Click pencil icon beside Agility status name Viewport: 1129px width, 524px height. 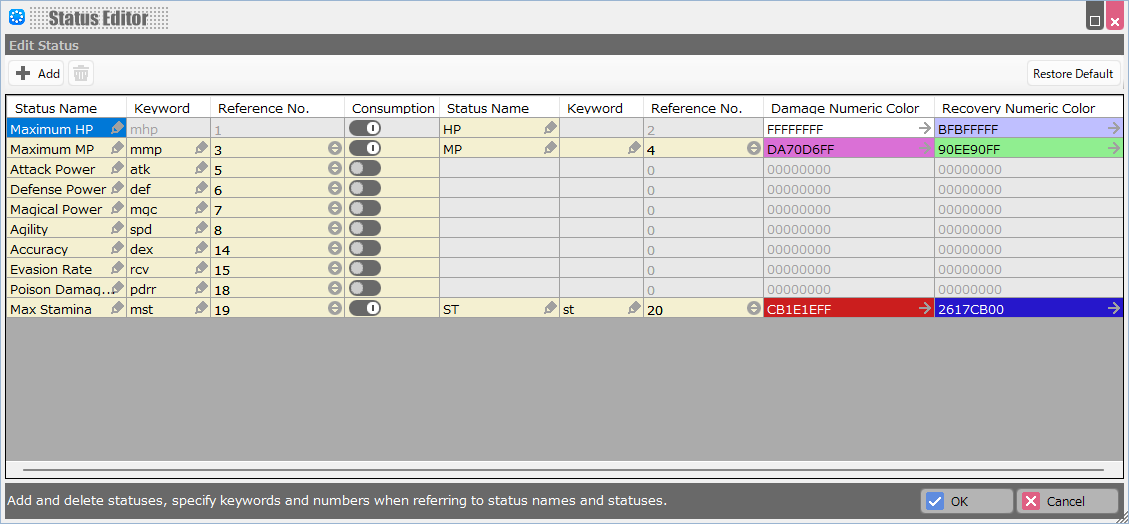point(118,229)
